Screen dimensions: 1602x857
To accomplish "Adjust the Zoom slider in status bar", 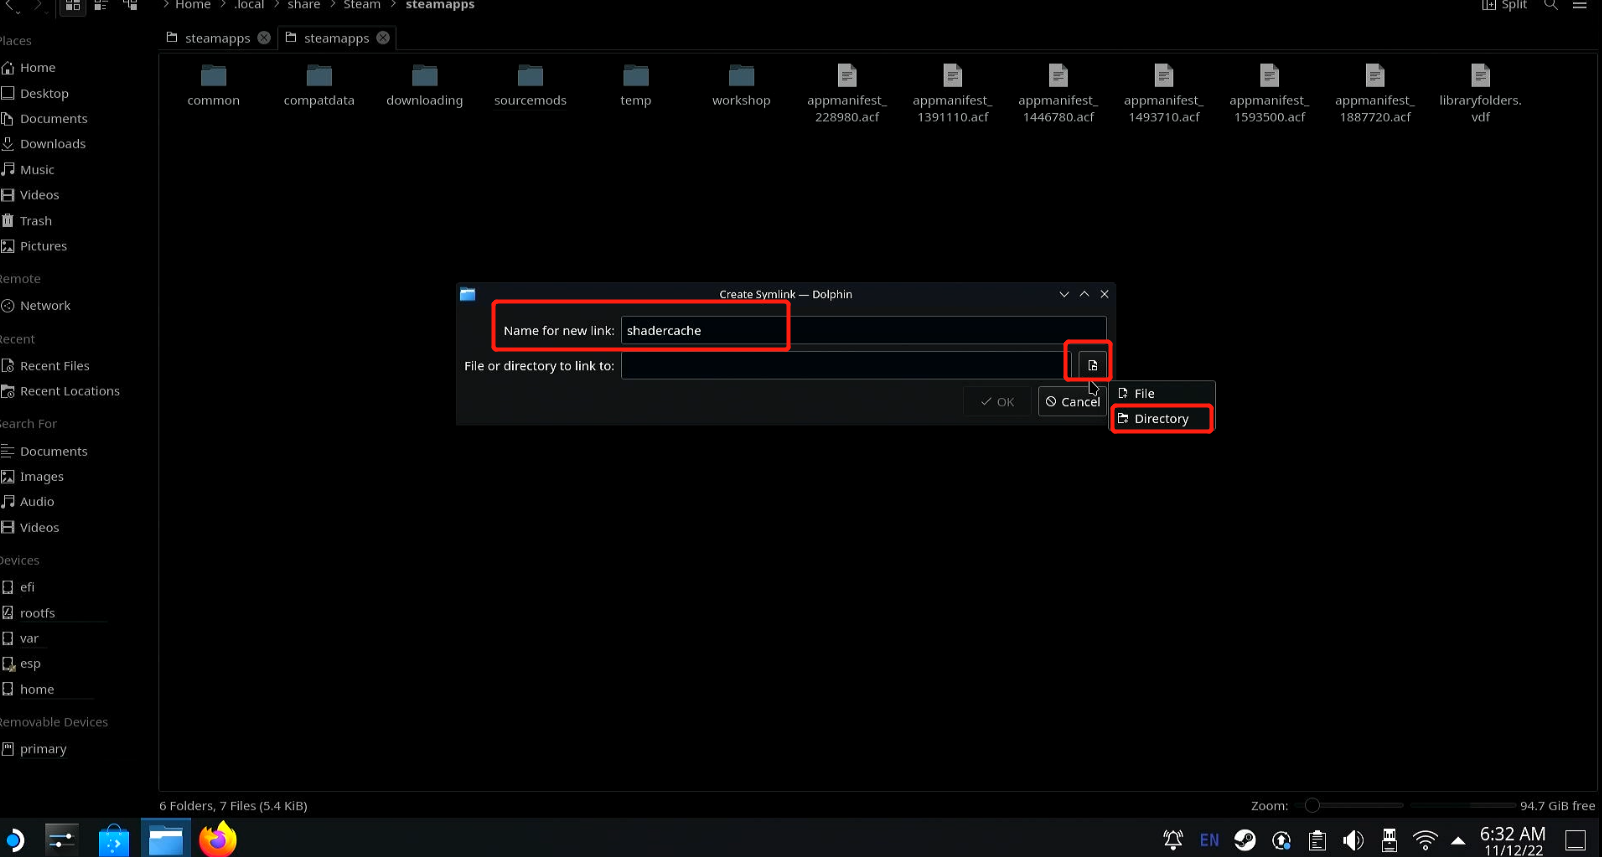I will (1355, 805).
